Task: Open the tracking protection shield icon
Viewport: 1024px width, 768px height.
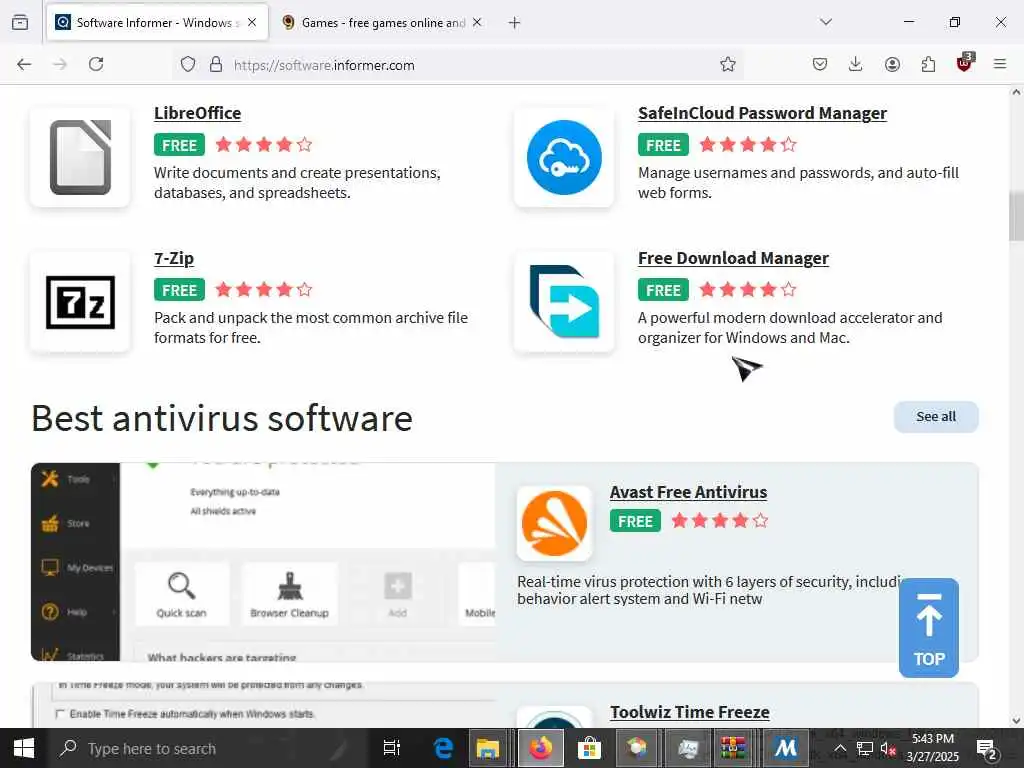Action: (188, 64)
